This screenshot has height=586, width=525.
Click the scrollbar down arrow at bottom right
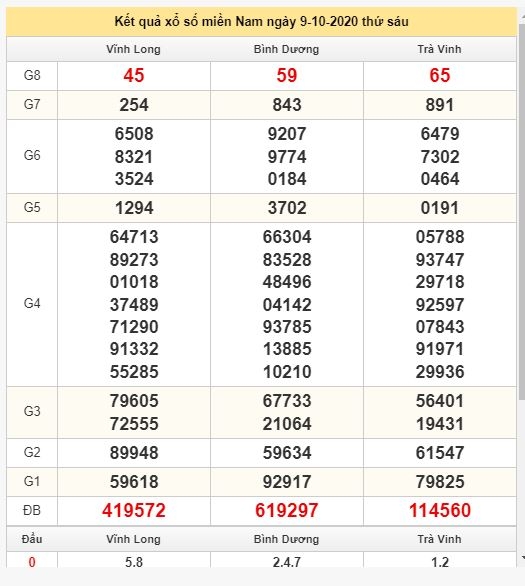[522, 558]
